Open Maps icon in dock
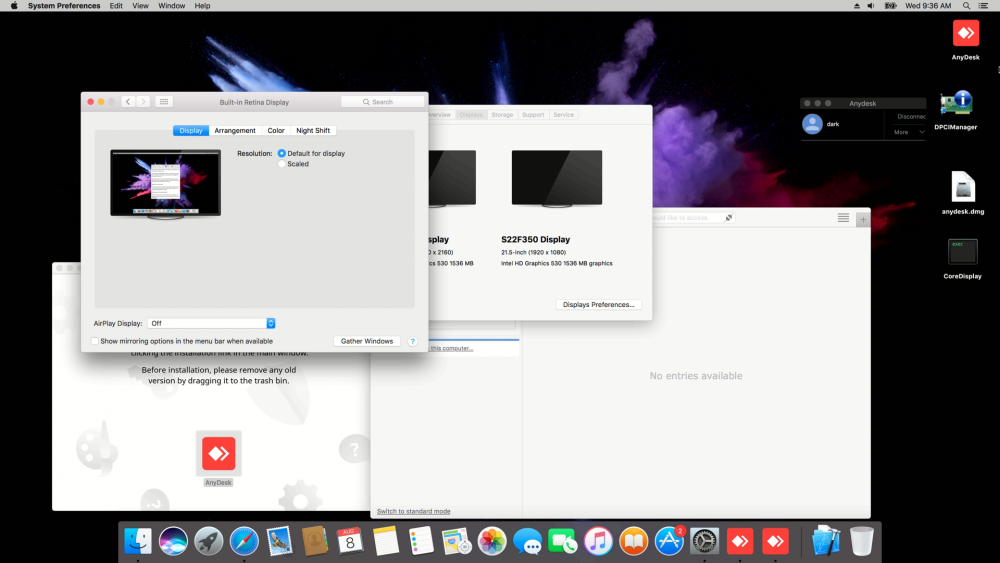Image resolution: width=1000 pixels, height=563 pixels. coord(456,541)
